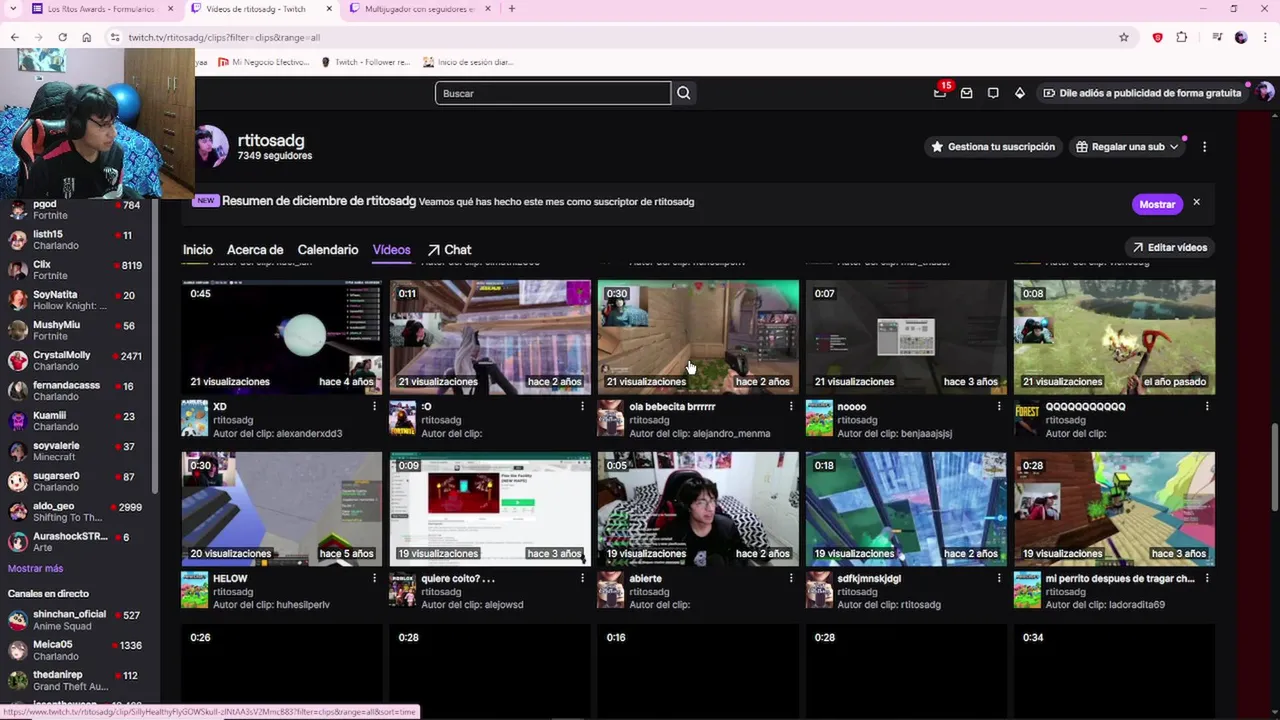Viewport: 1280px width, 720px height.
Task: Reload the page in the browser
Action: (62, 37)
